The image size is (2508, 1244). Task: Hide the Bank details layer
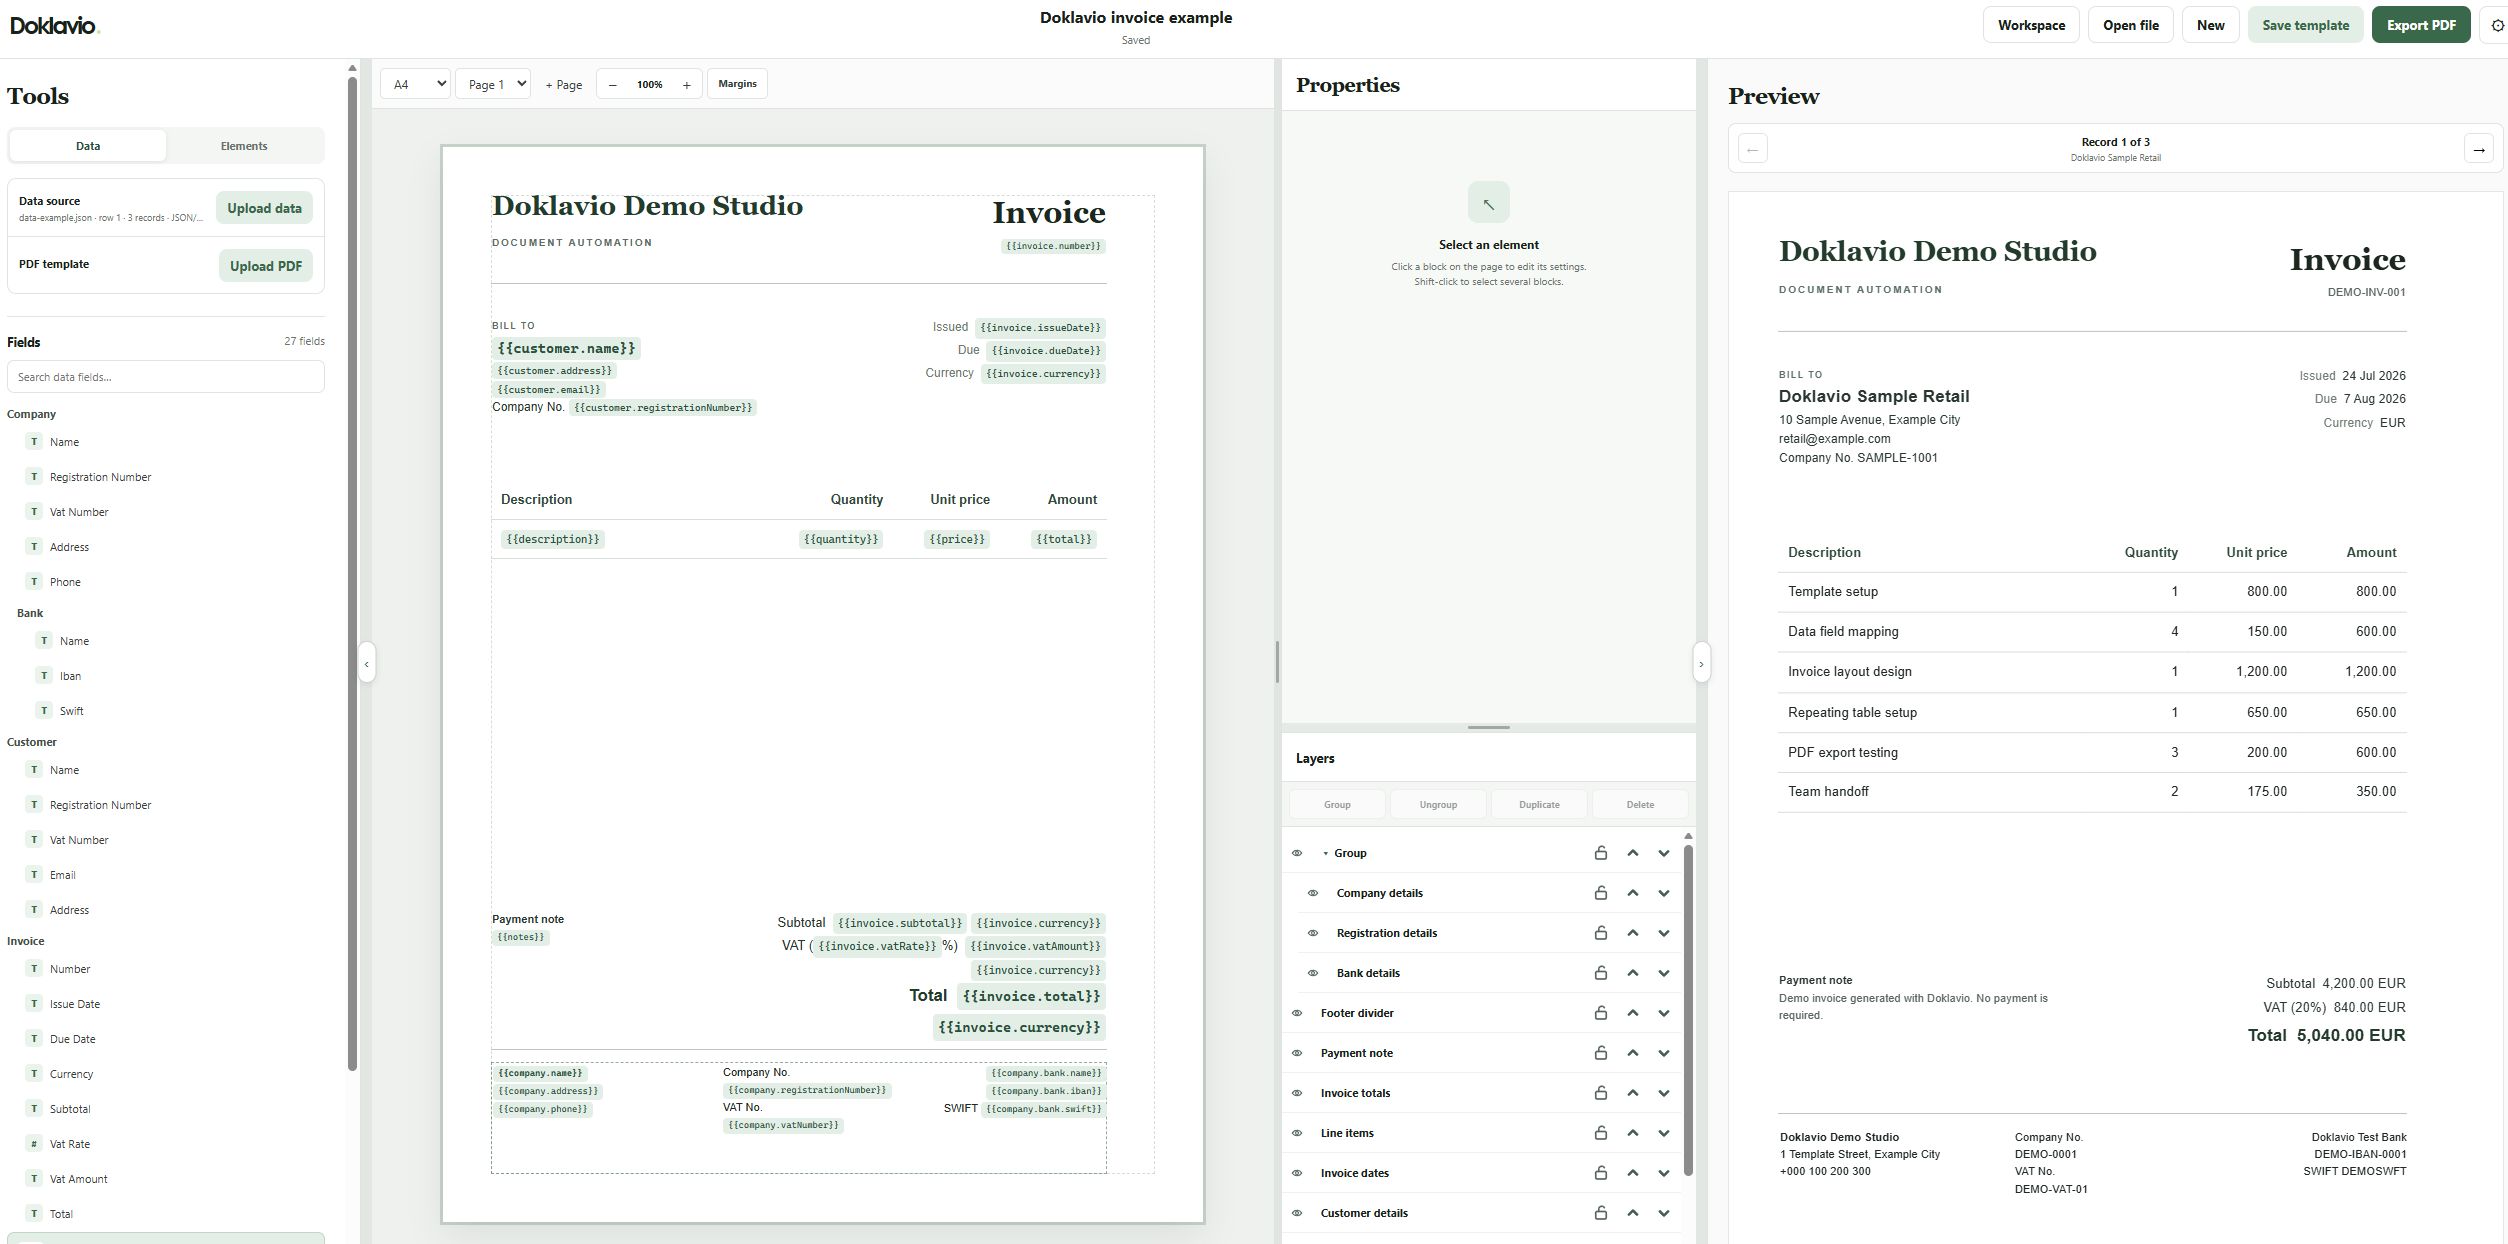coord(1313,973)
